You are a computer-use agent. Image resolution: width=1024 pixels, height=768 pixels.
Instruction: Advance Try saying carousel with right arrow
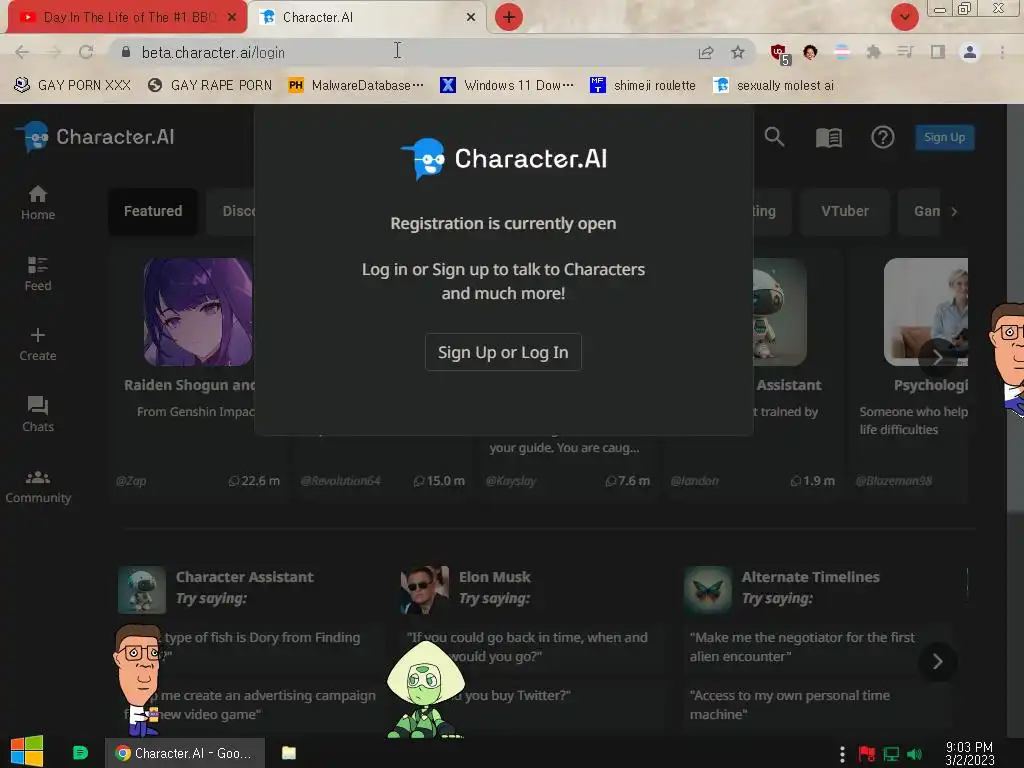click(x=937, y=662)
